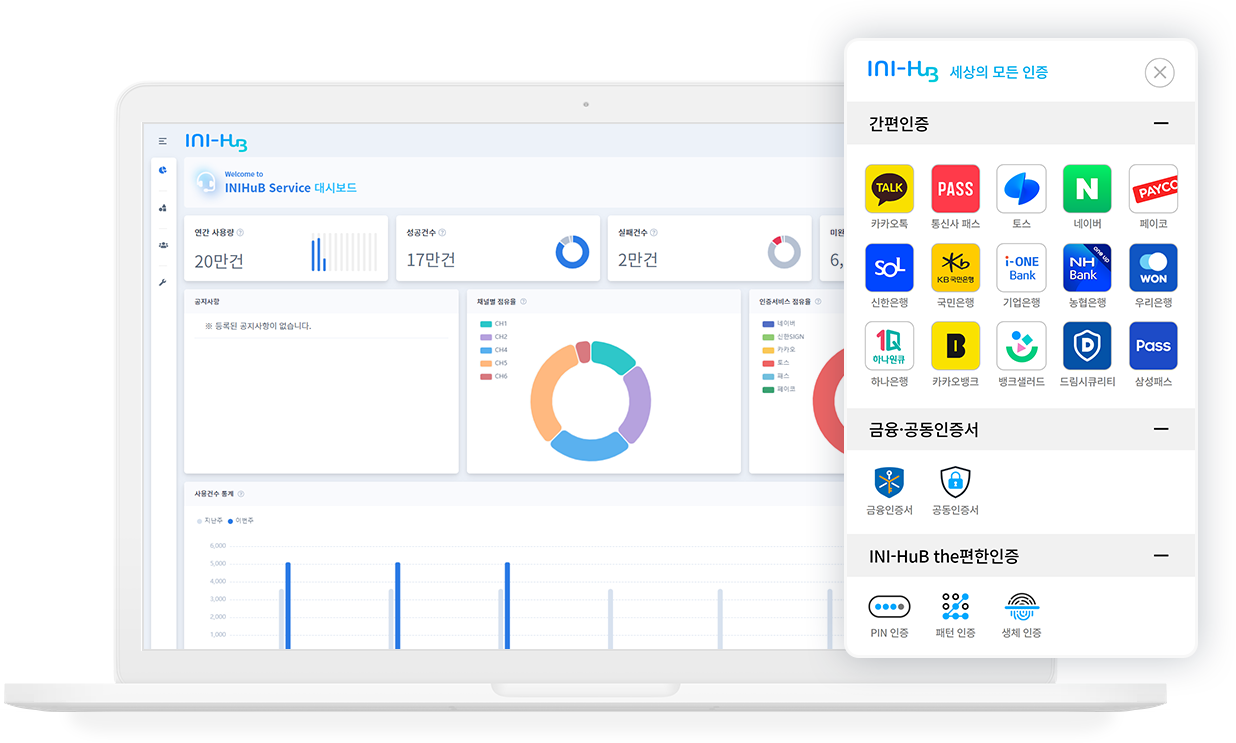Show help for 연간 사용량

coord(240,233)
